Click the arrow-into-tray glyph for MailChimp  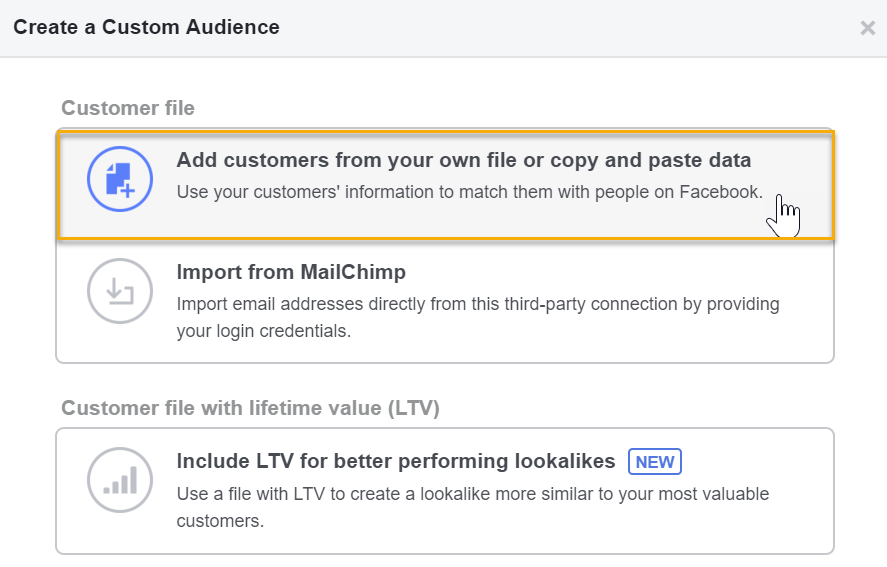[120, 291]
